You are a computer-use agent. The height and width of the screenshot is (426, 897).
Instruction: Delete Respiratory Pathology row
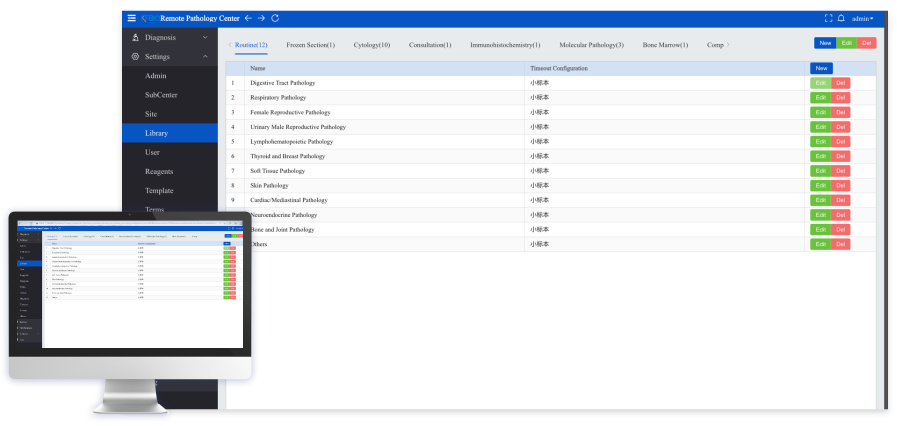click(x=840, y=98)
